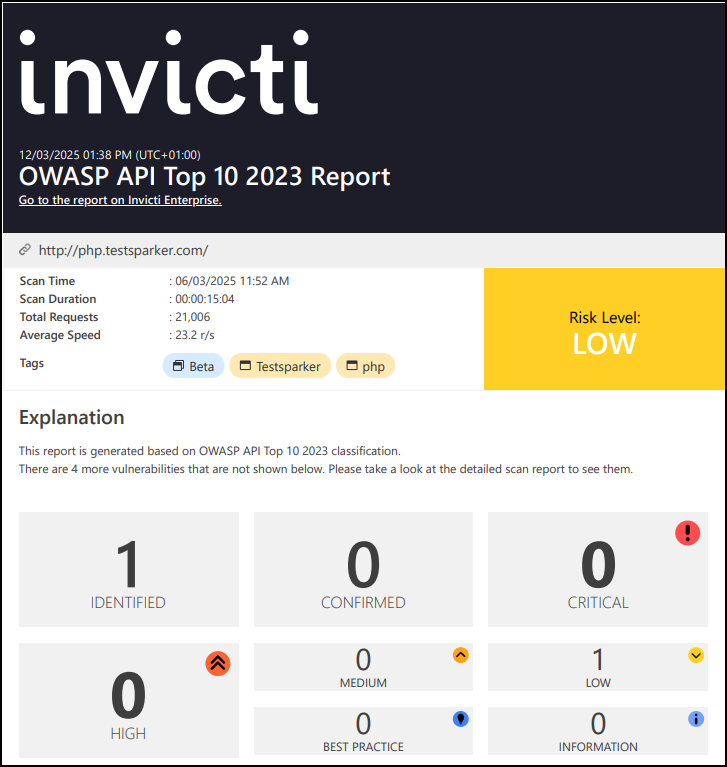727x767 pixels.
Task: Click the Risk Level LOW yellow panel
Action: (x=604, y=329)
